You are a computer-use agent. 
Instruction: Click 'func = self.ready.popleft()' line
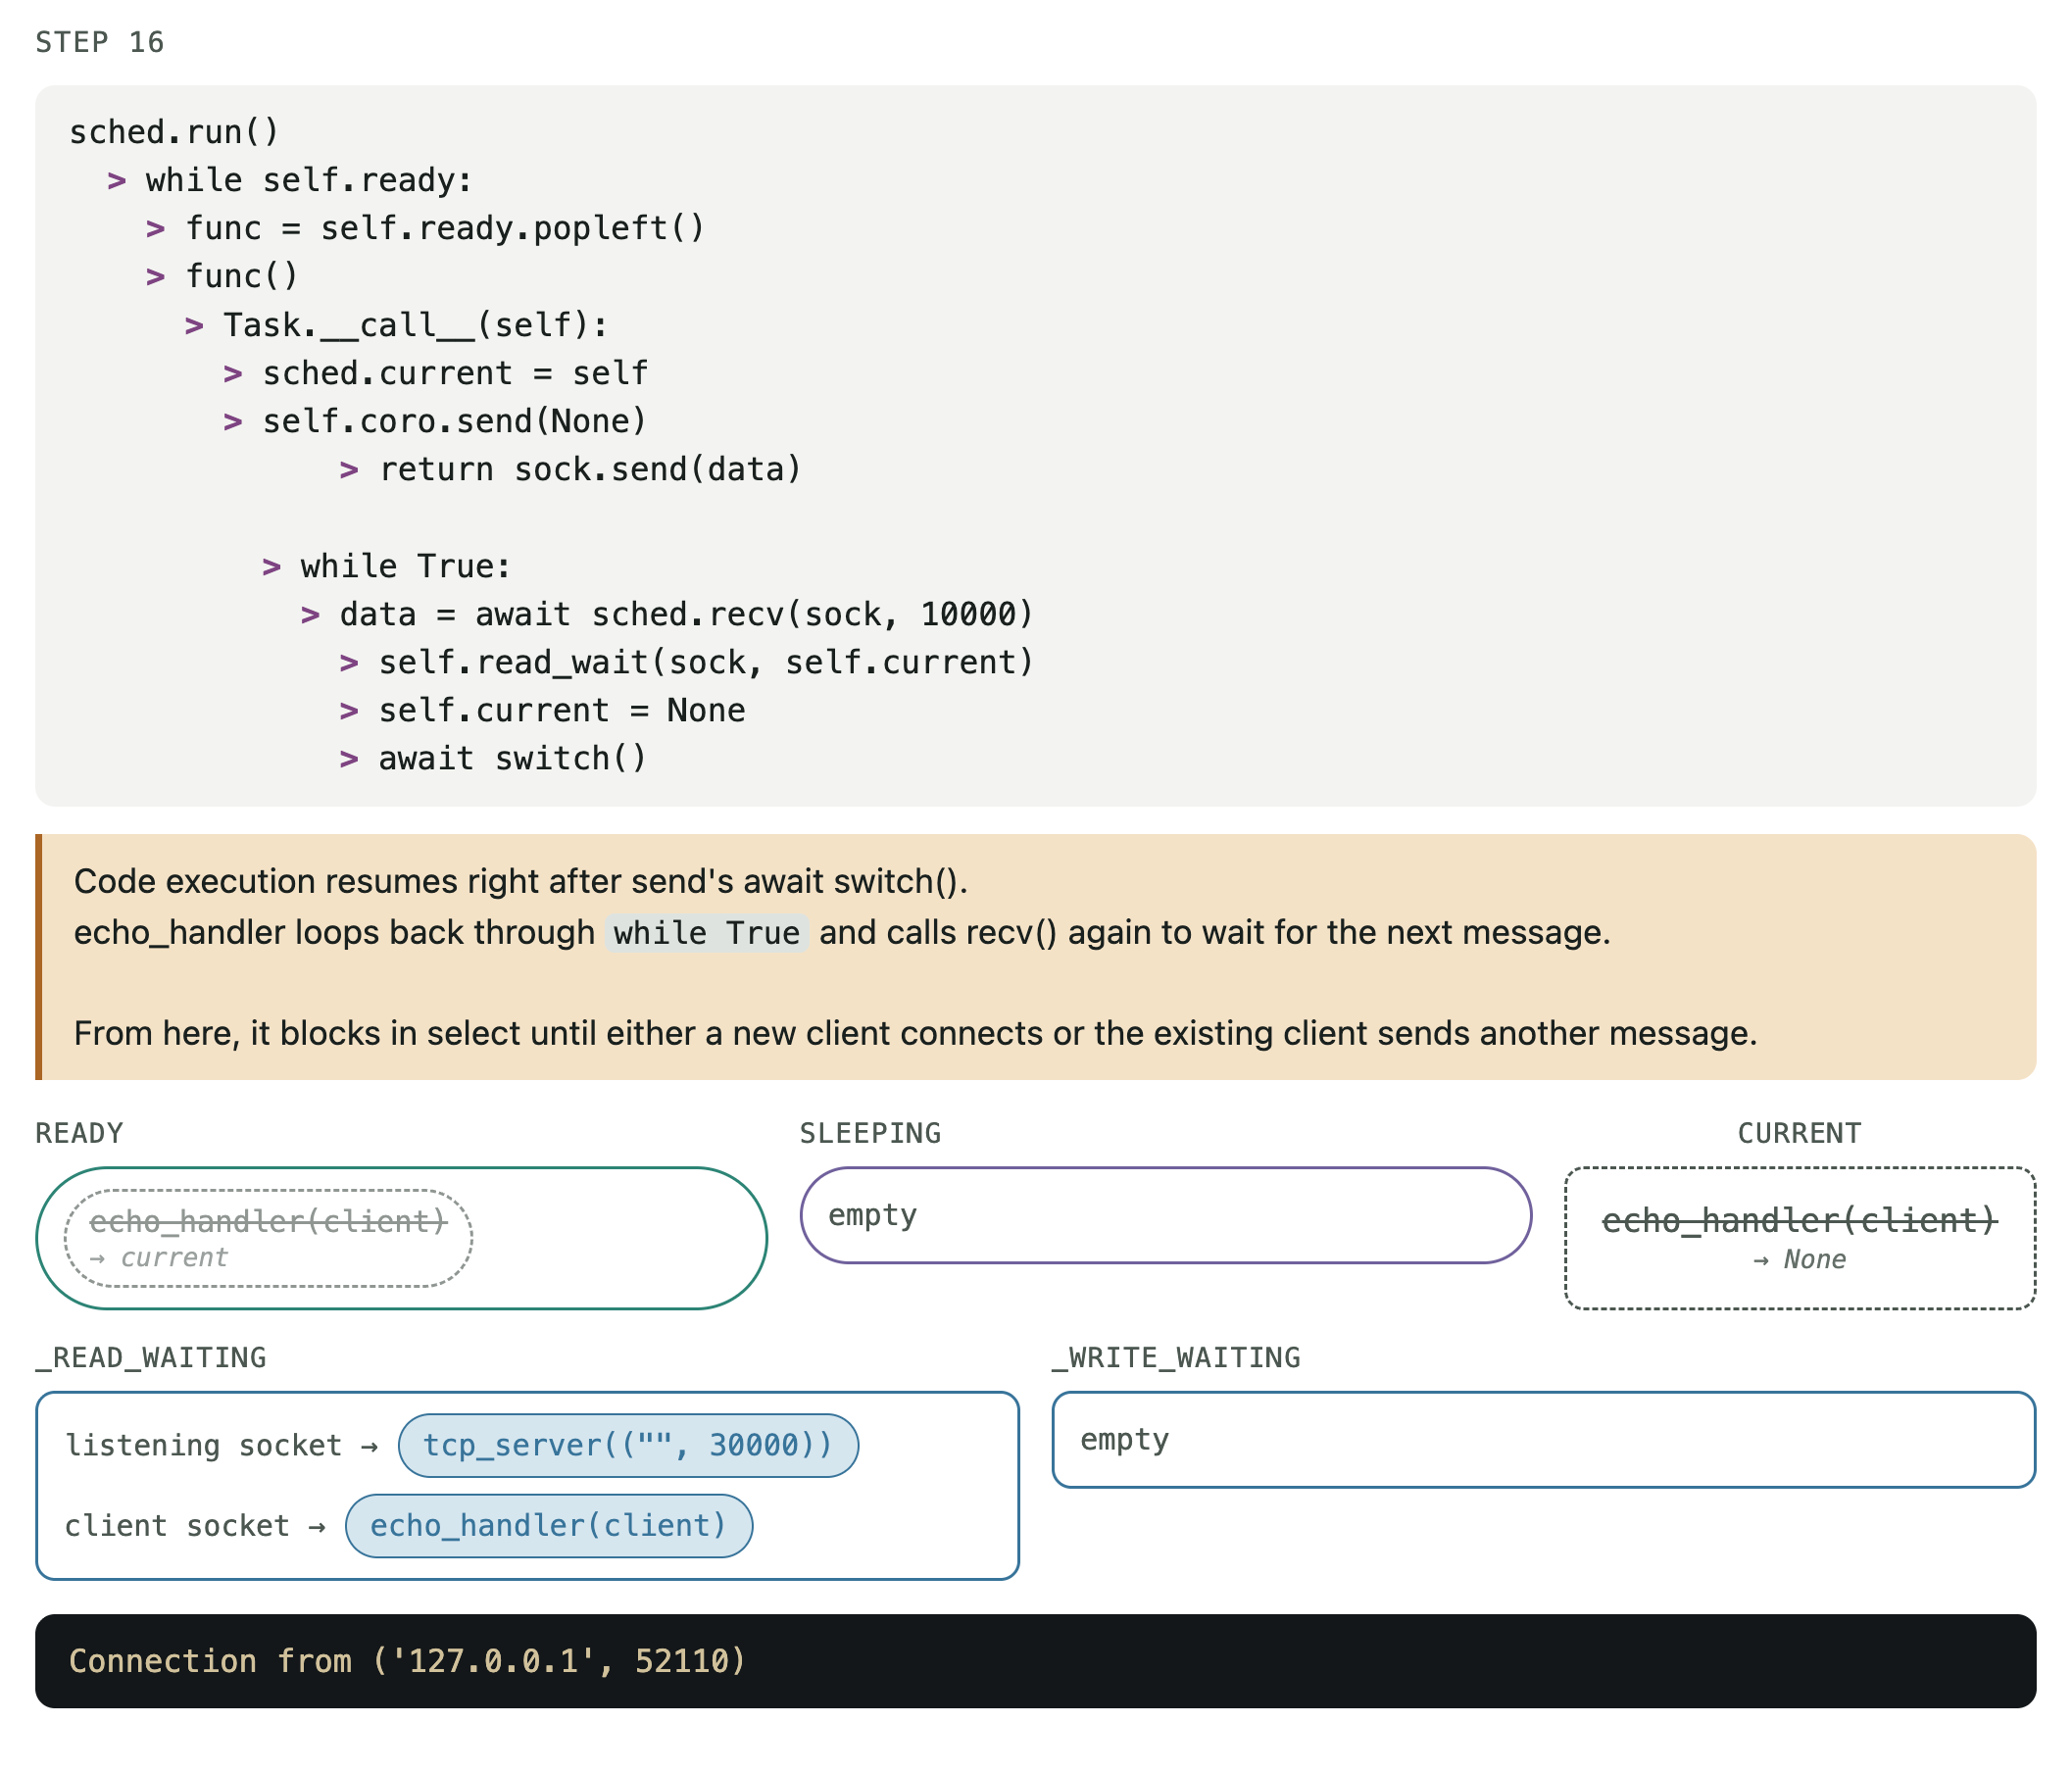coord(445,228)
